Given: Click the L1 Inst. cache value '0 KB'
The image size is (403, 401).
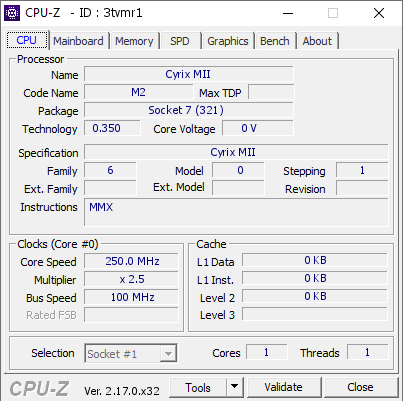Looking at the screenshot, I should (315, 278).
